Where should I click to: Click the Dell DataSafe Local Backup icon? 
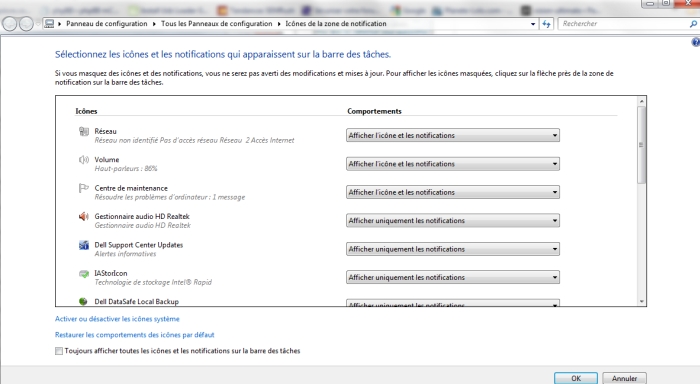pyautogui.click(x=83, y=301)
